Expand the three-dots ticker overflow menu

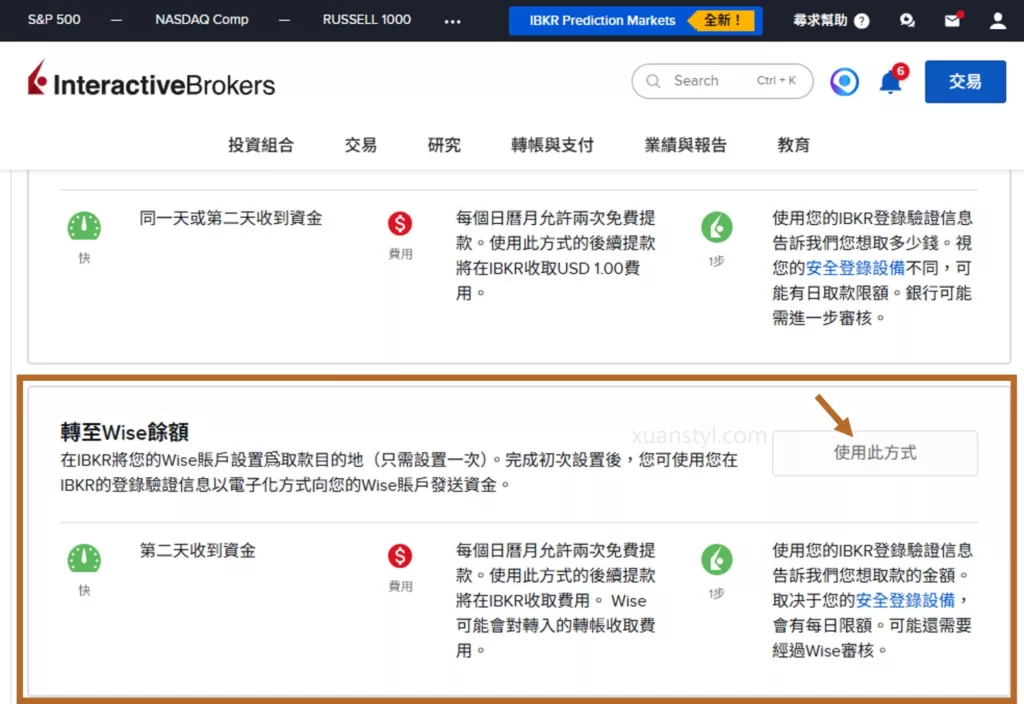(452, 21)
